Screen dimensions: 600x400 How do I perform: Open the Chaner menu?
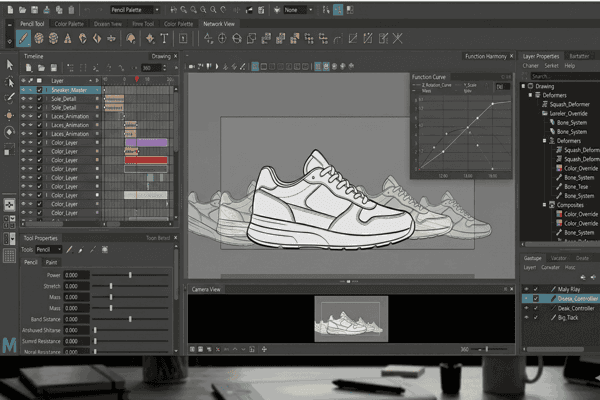[x=531, y=66]
